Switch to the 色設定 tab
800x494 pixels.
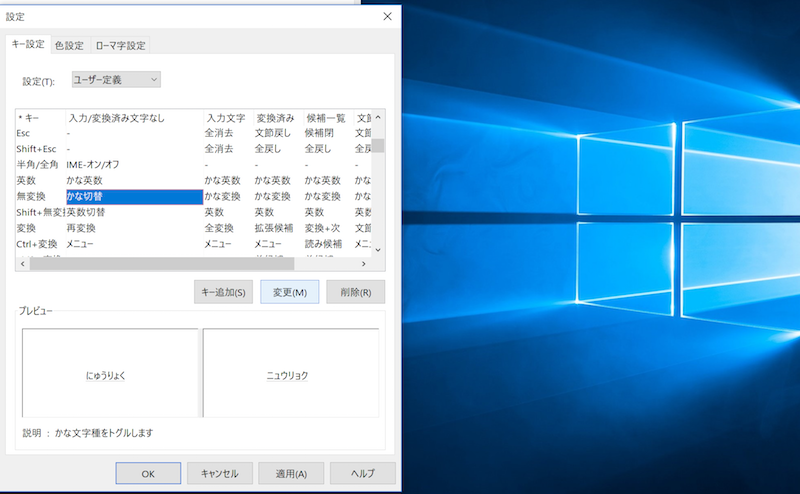[x=69, y=45]
